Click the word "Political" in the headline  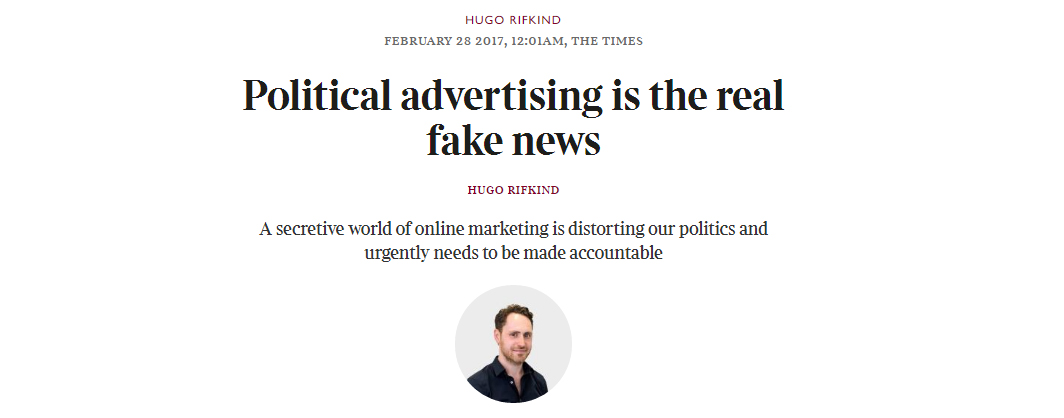coord(316,97)
